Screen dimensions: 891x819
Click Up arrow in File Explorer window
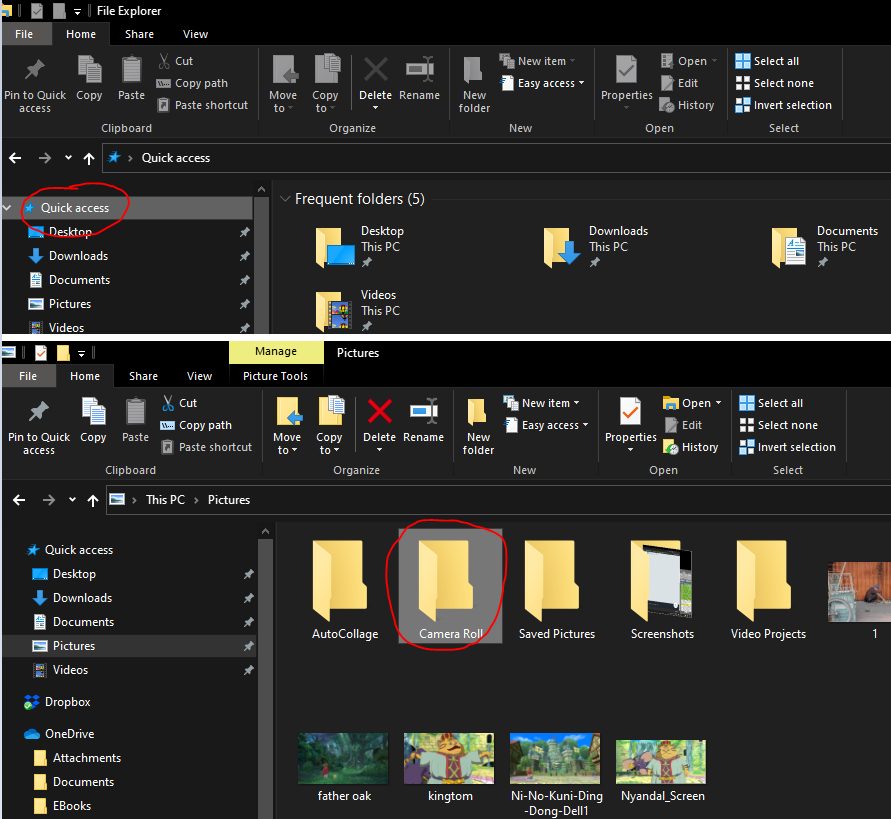[89, 158]
